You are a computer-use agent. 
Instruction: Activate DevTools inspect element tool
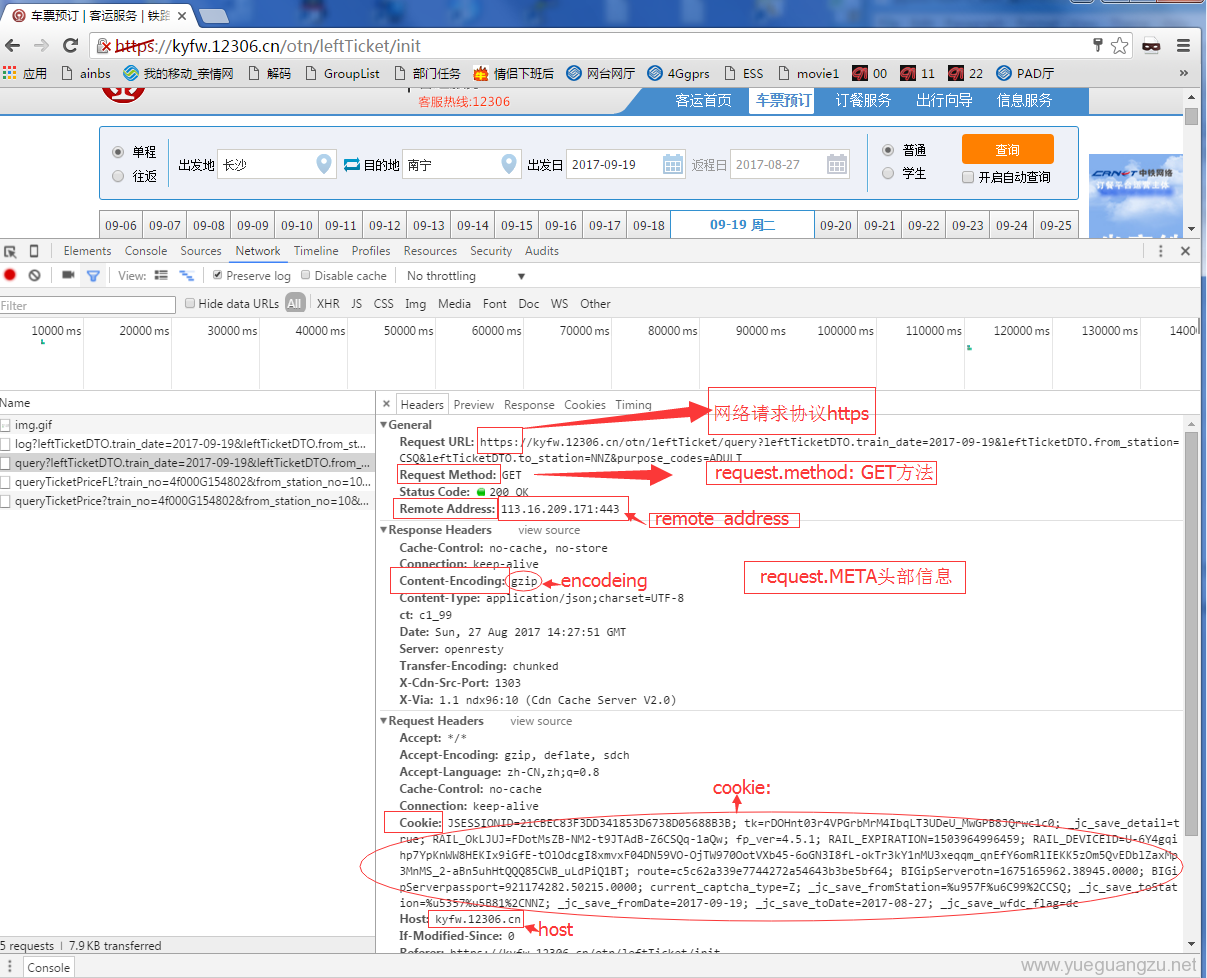(x=10, y=251)
